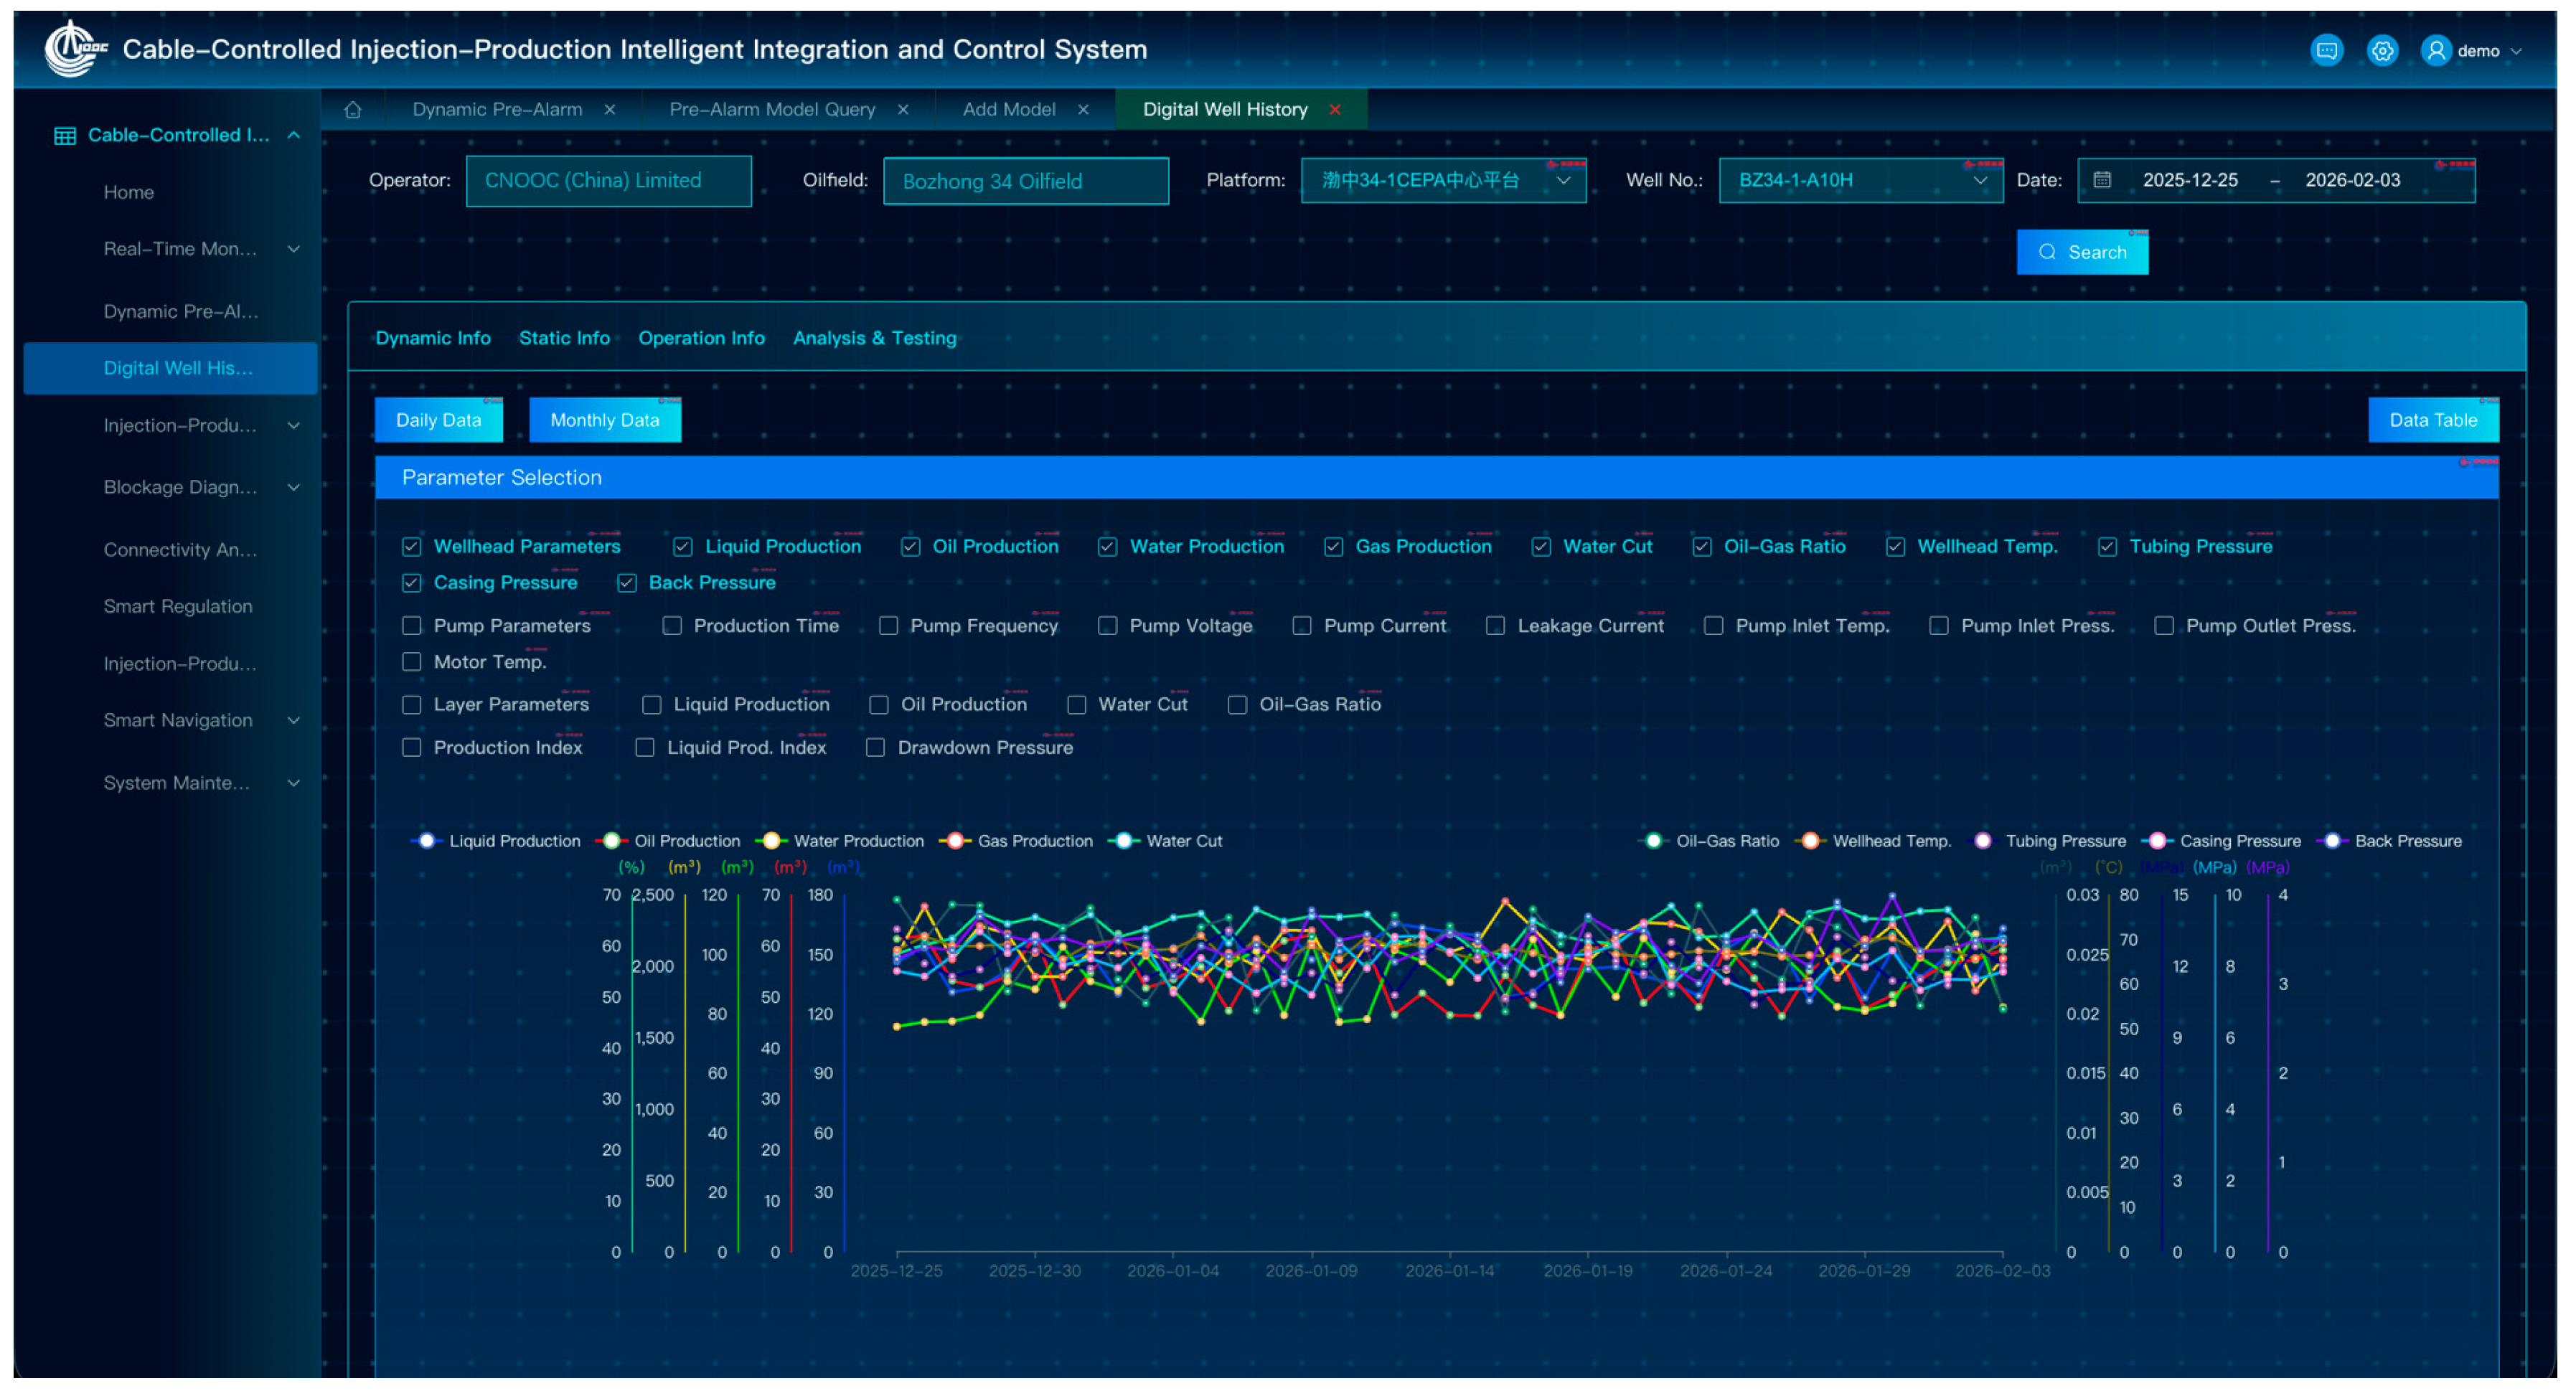The image size is (2576, 1396).
Task: Click the calendar icon in Date field
Action: tap(2102, 180)
